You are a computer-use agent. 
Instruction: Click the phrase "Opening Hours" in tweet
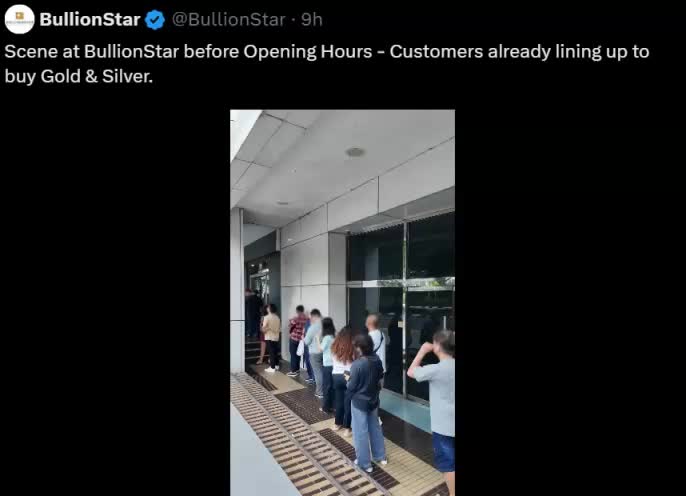click(x=308, y=52)
